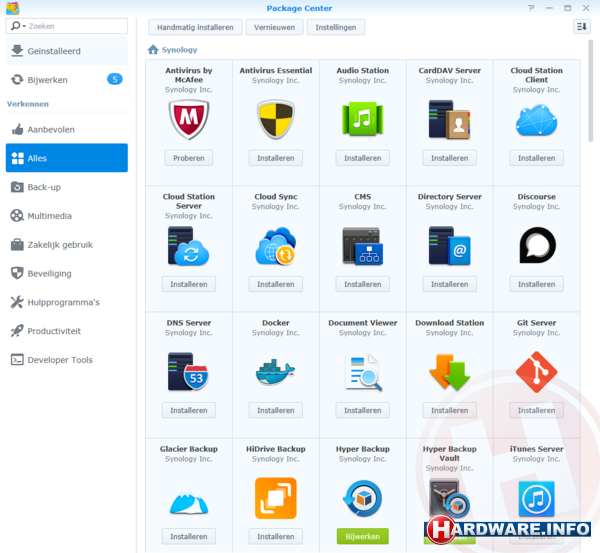Install the DNS Server package
Image resolution: width=600 pixels, height=553 pixels.
[189, 410]
